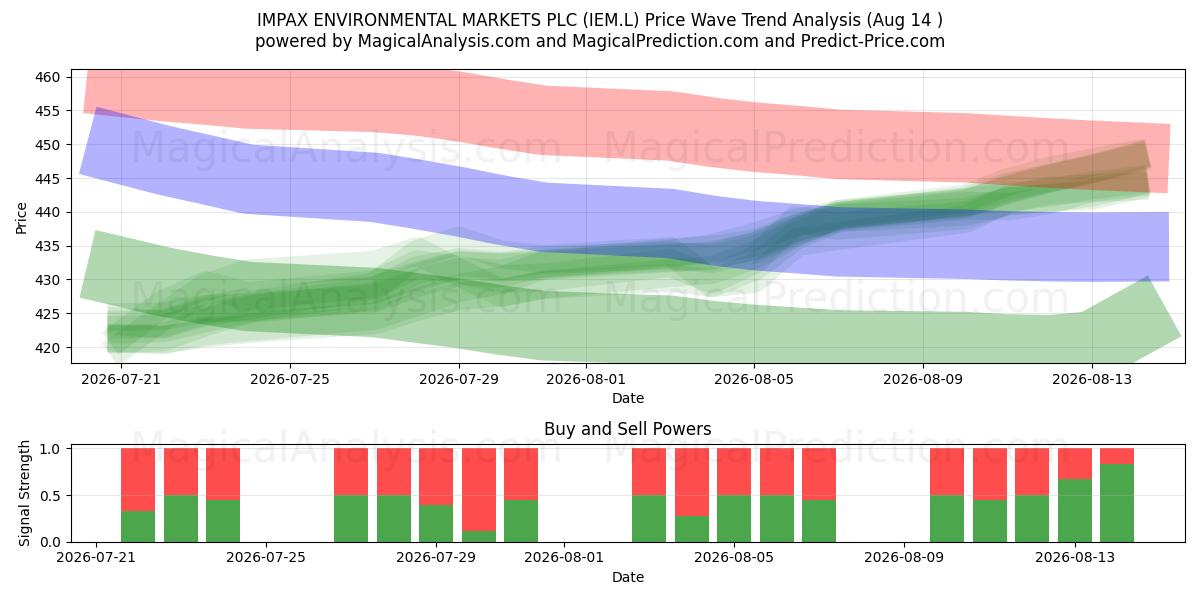The height and width of the screenshot is (600, 1200).
Task: Click the 'Date' label under the price chart
Action: tap(628, 398)
